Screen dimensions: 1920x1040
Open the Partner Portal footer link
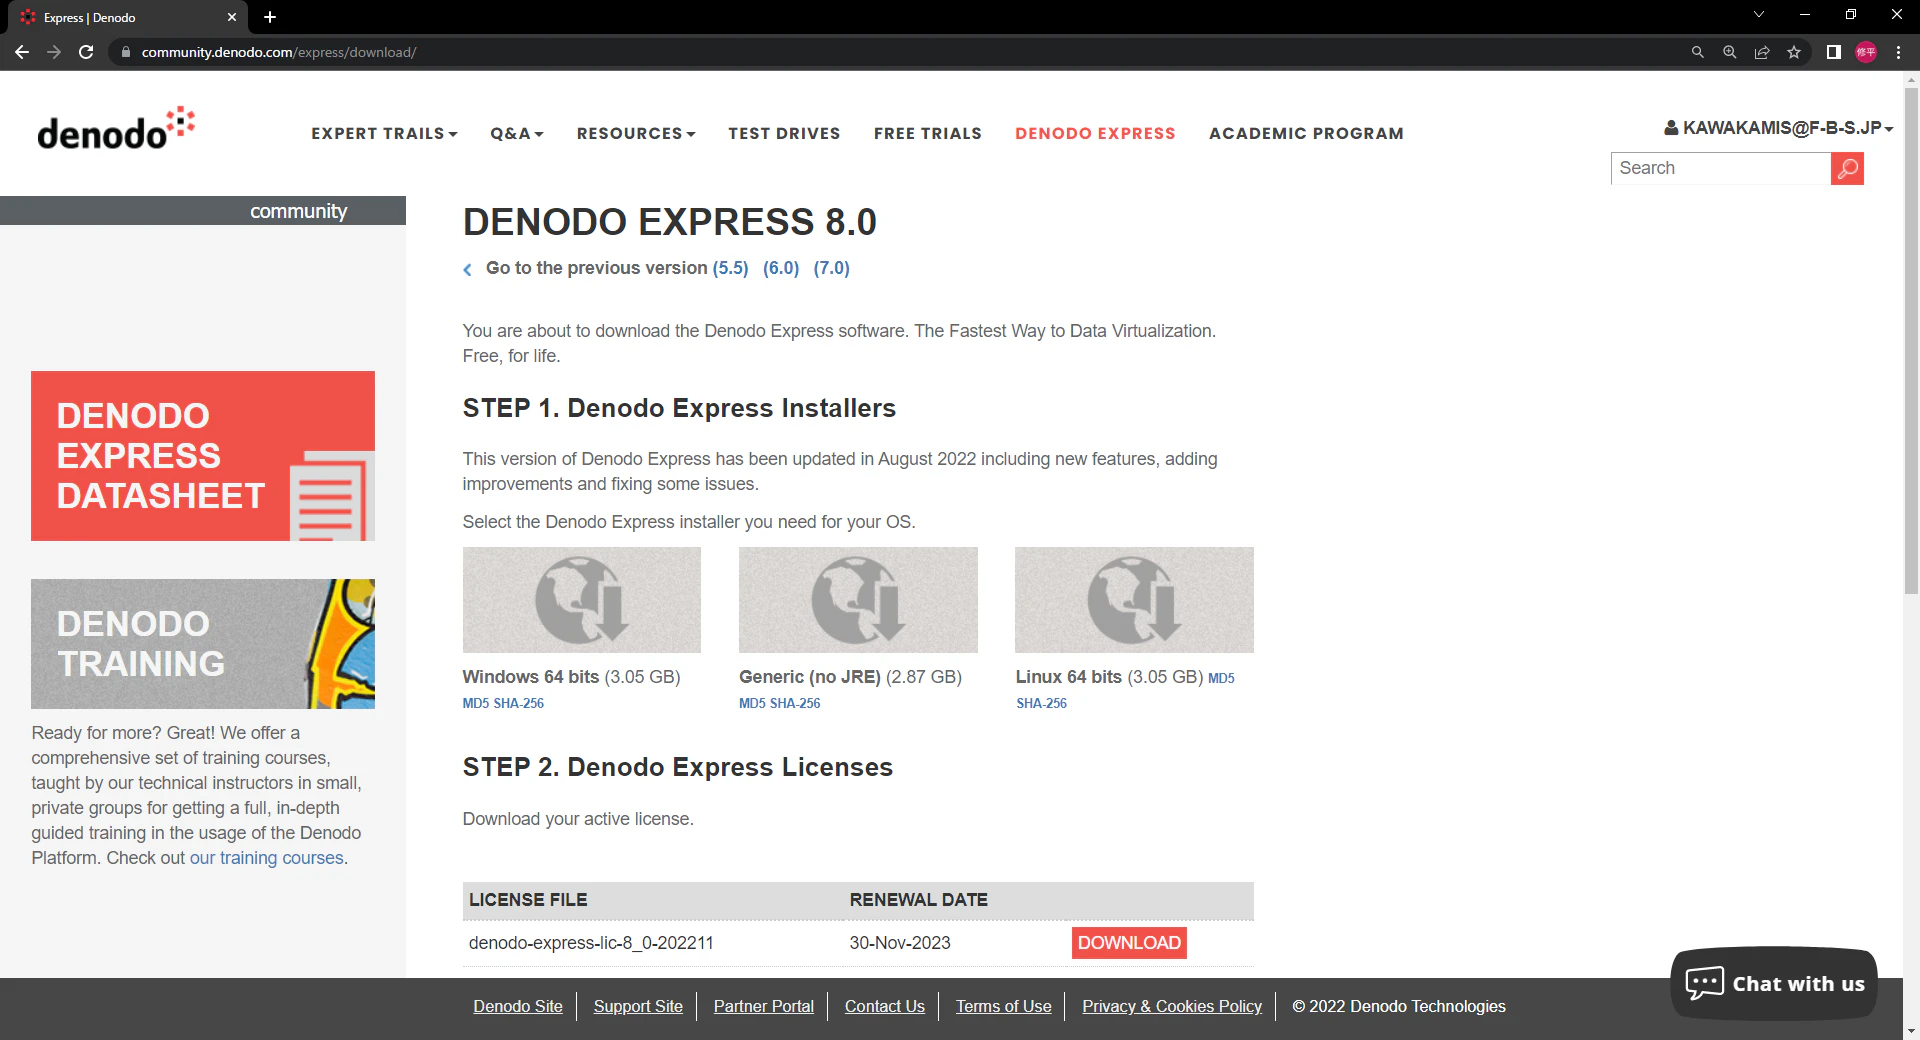pos(764,1006)
